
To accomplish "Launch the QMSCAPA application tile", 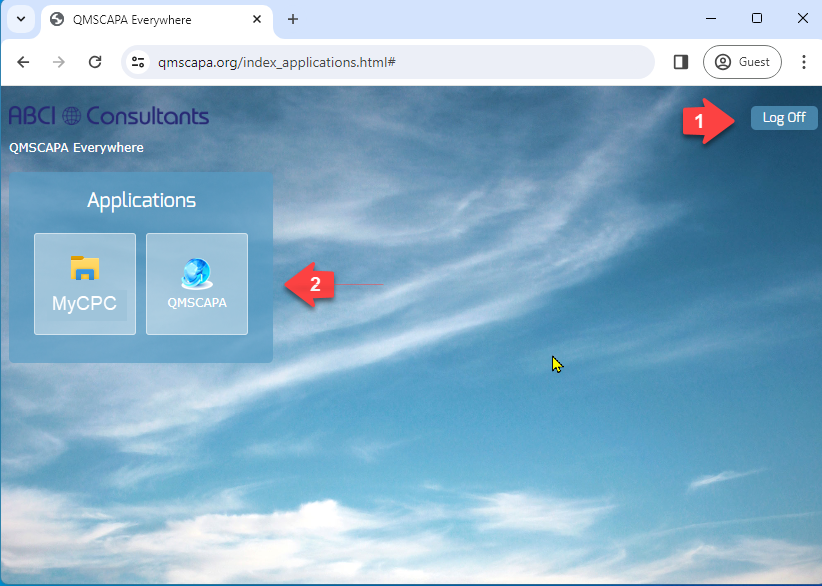I will (197, 284).
